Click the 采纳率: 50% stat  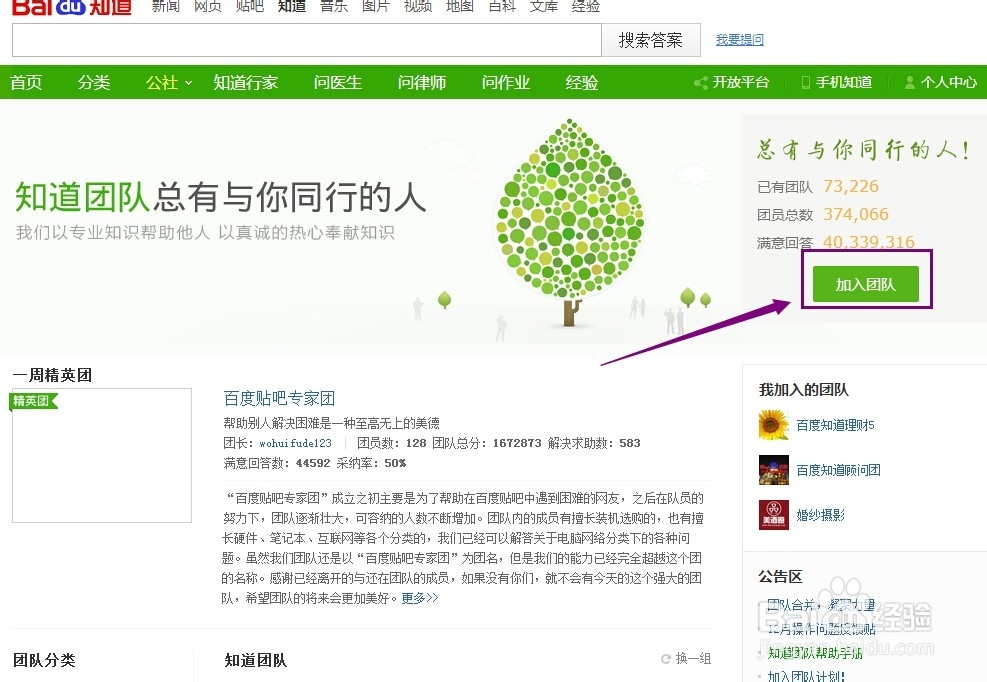(x=371, y=463)
